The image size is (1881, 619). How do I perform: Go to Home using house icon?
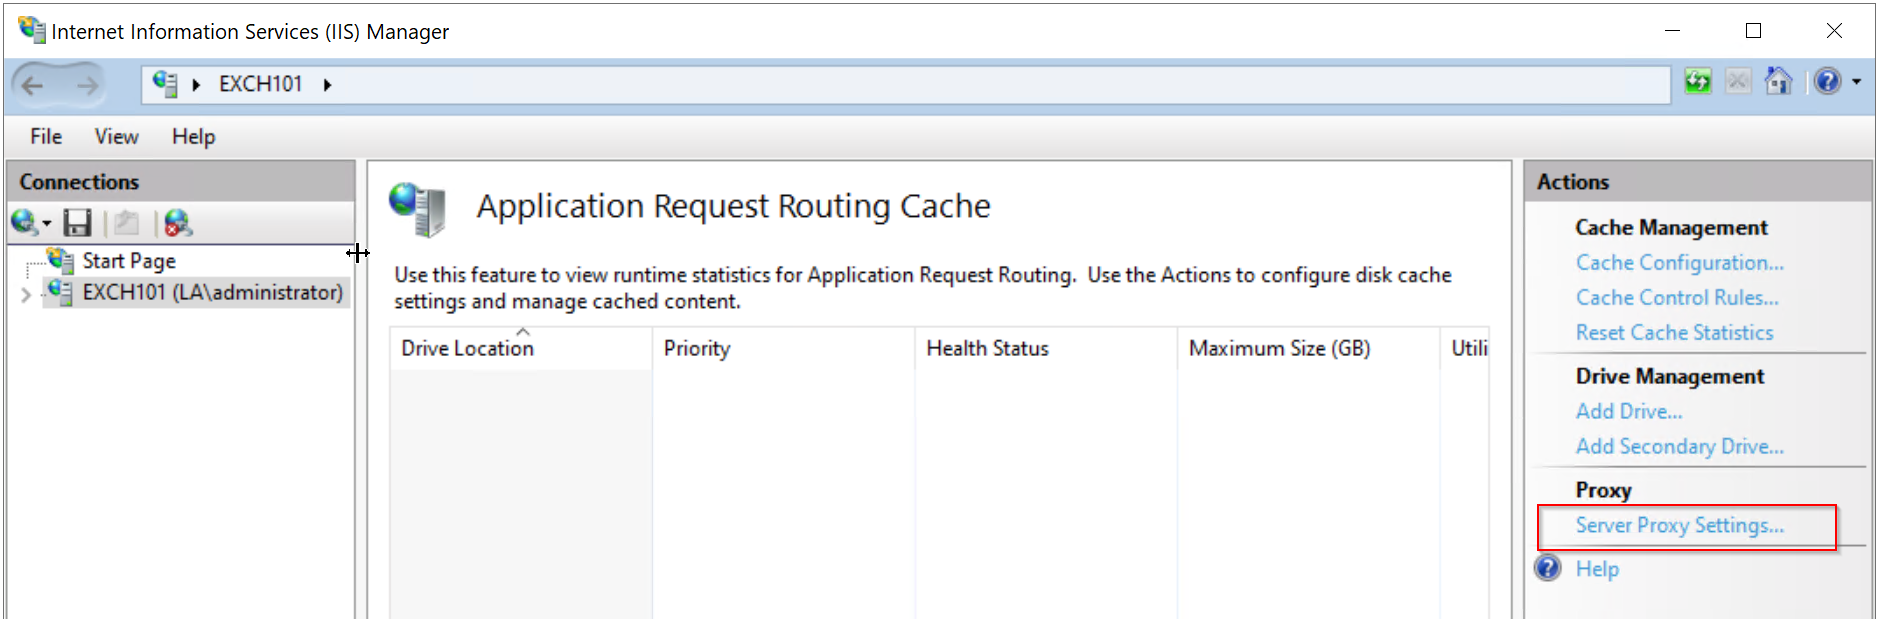coord(1778,82)
